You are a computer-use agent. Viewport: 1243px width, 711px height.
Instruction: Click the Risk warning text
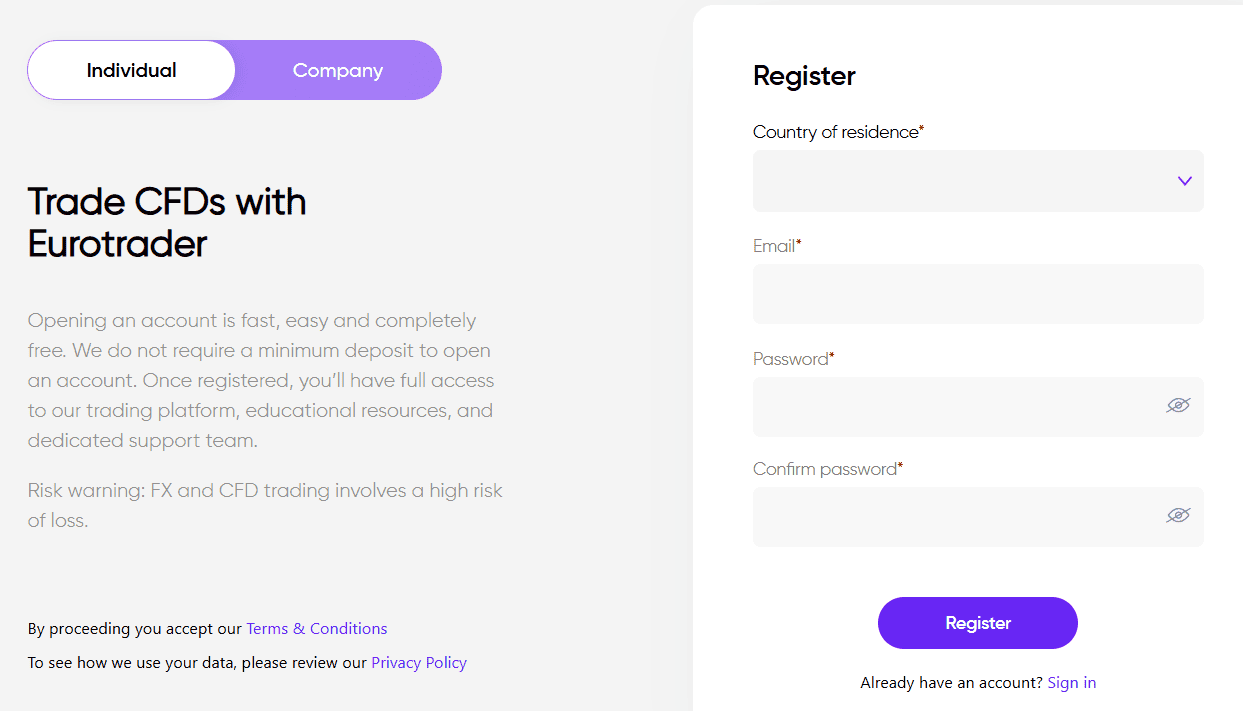pyautogui.click(x=265, y=505)
